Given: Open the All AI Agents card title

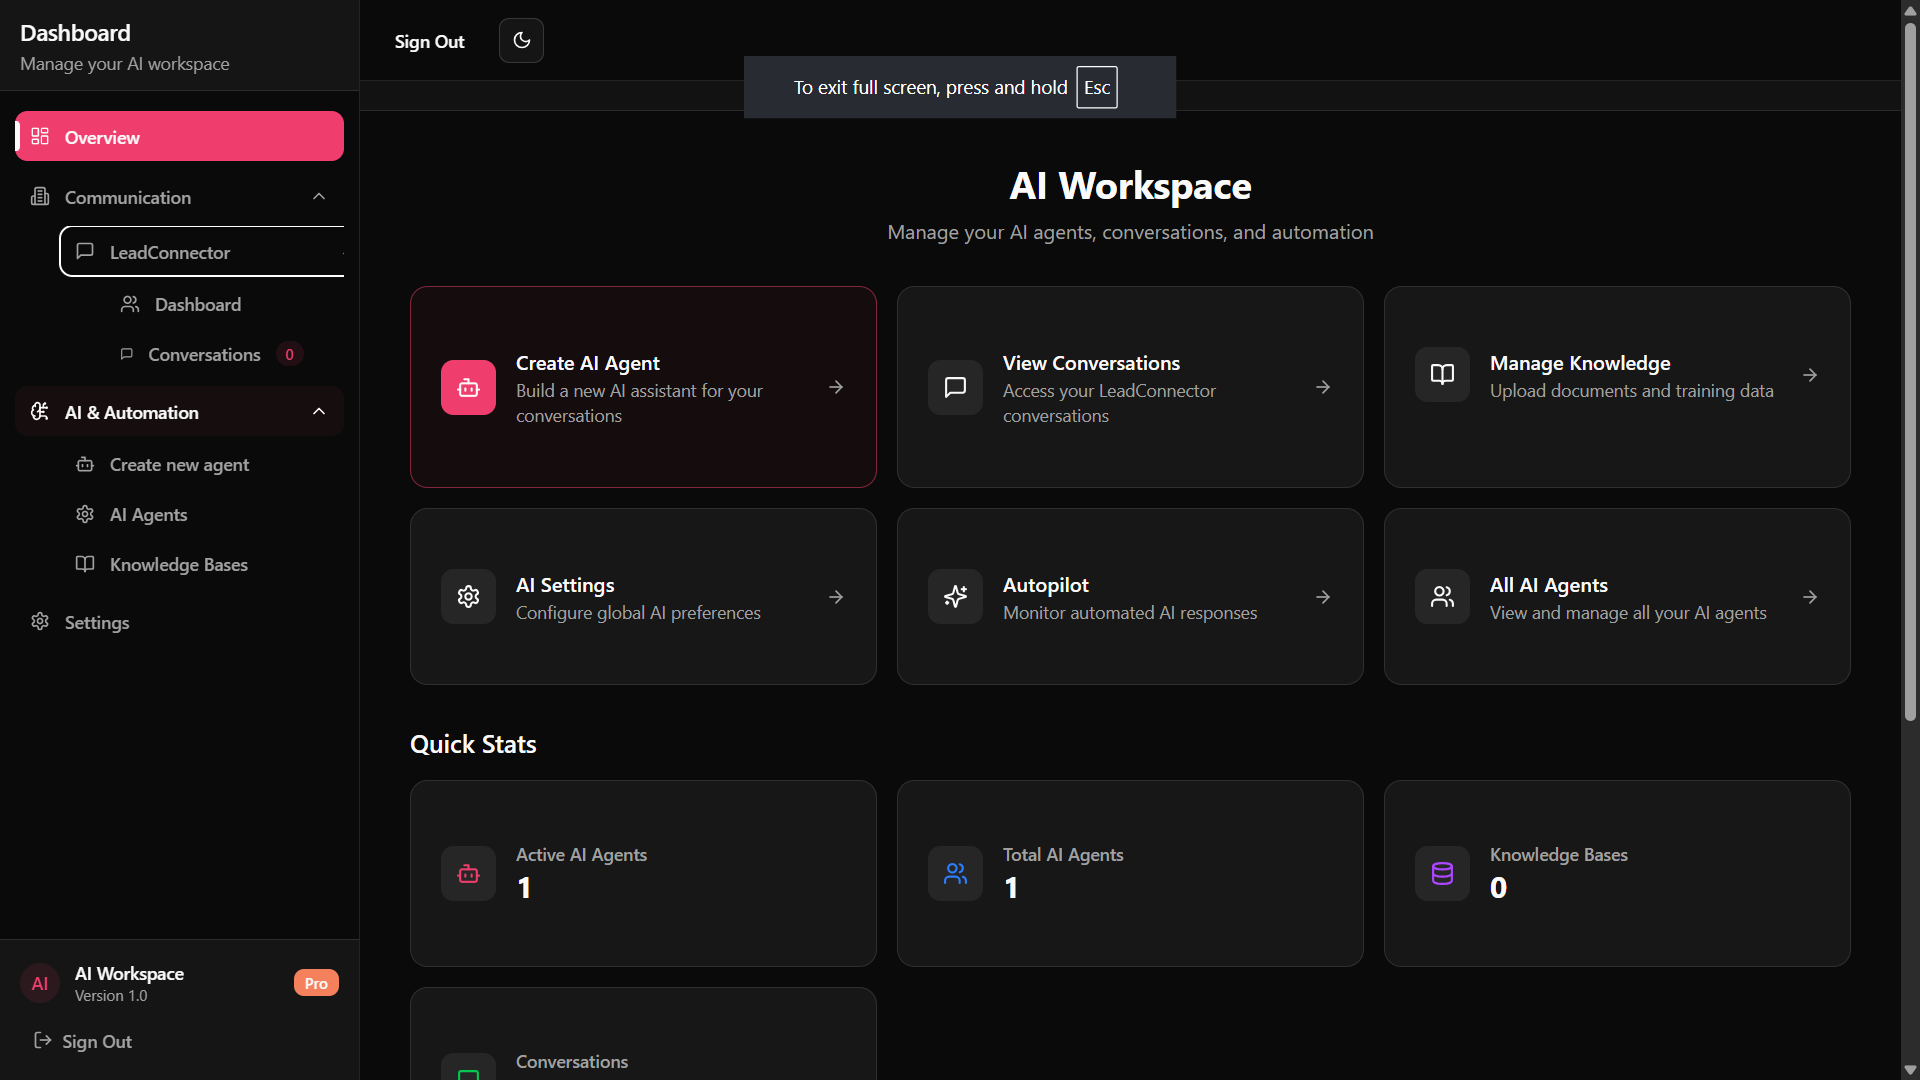Looking at the screenshot, I should click(x=1548, y=585).
